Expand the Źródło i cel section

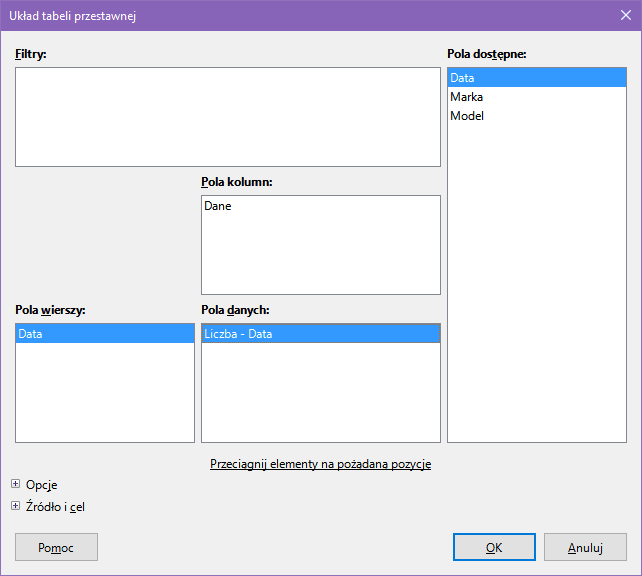tap(15, 506)
